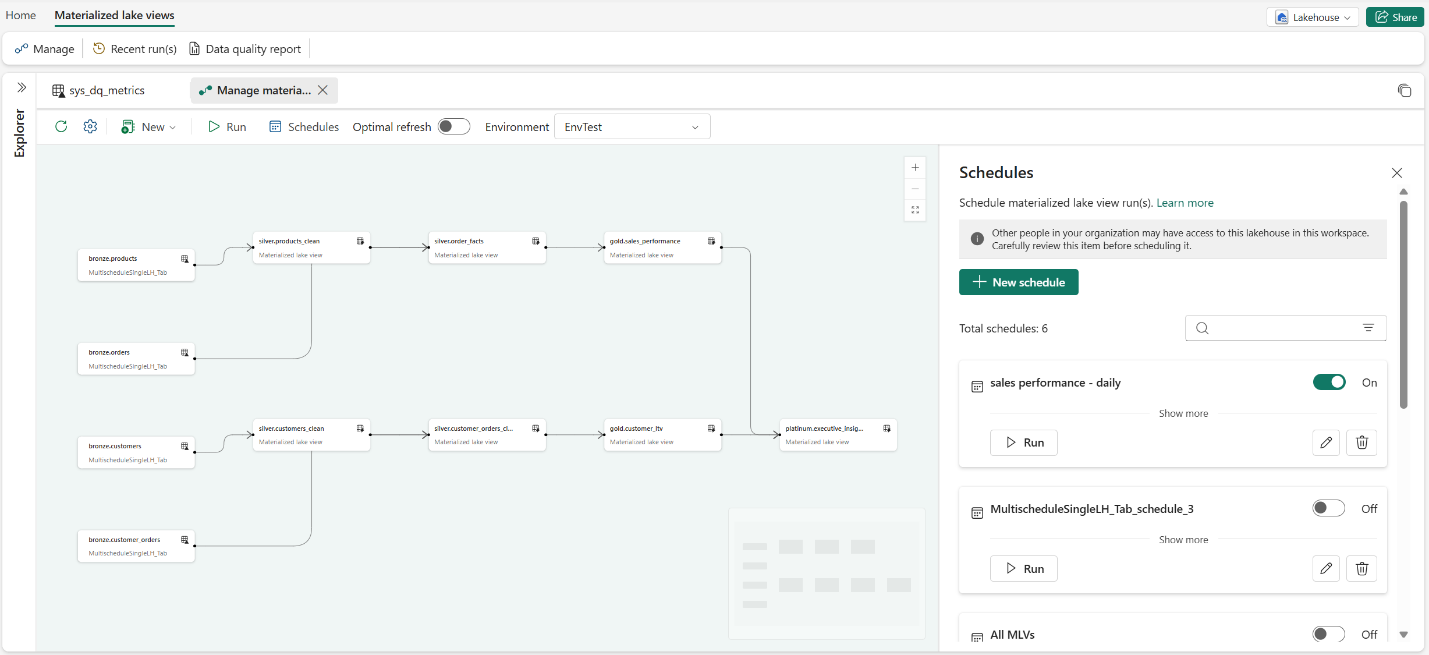
Task: Expand the New dropdown in the toolbar
Action: 149,126
